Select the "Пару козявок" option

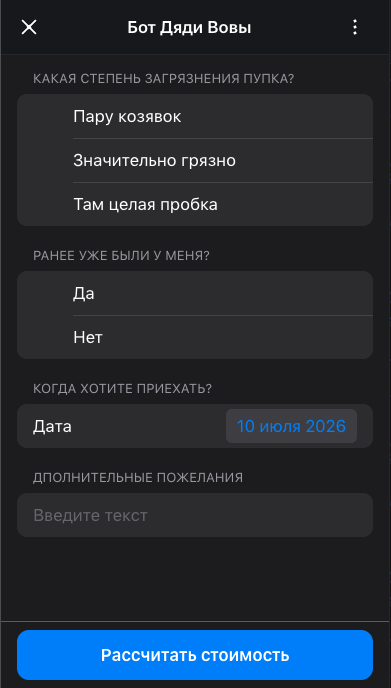click(x=195, y=116)
